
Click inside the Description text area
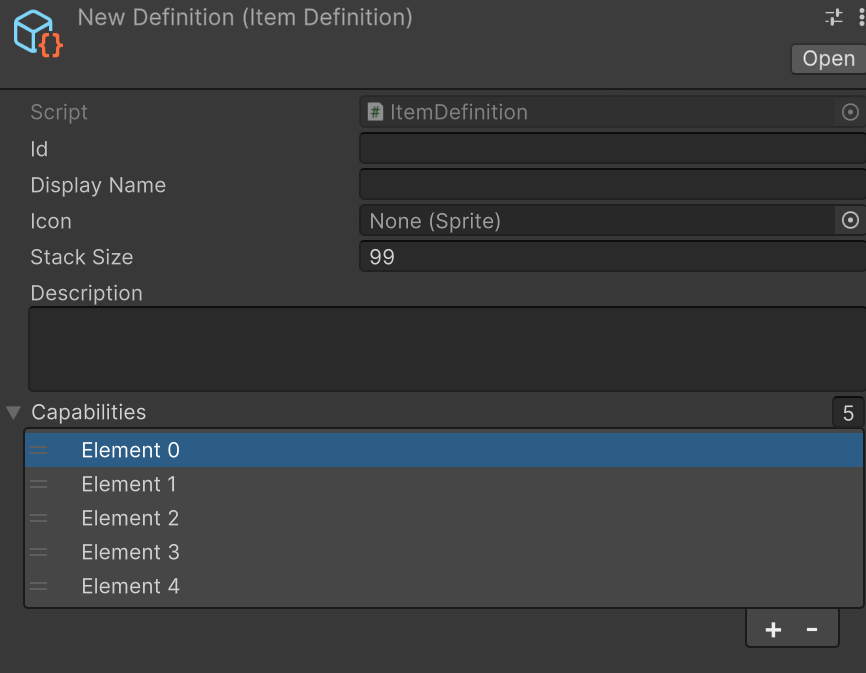(x=445, y=348)
